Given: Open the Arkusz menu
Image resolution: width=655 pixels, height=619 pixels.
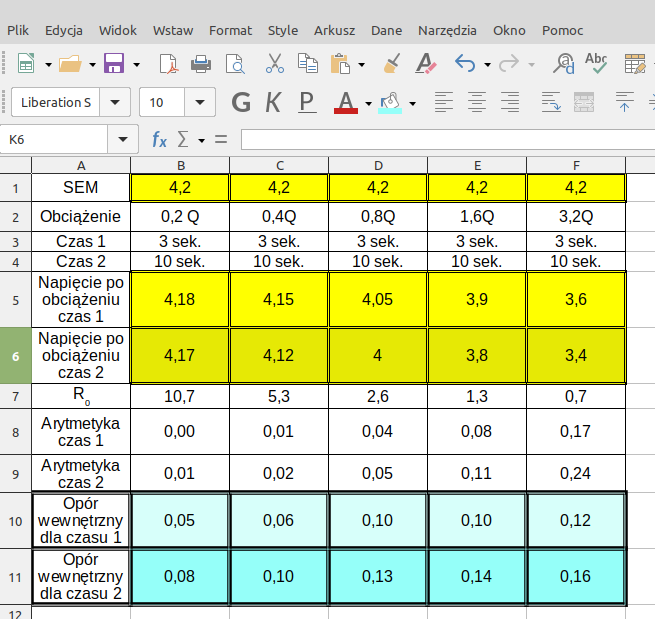Looking at the screenshot, I should 335,30.
